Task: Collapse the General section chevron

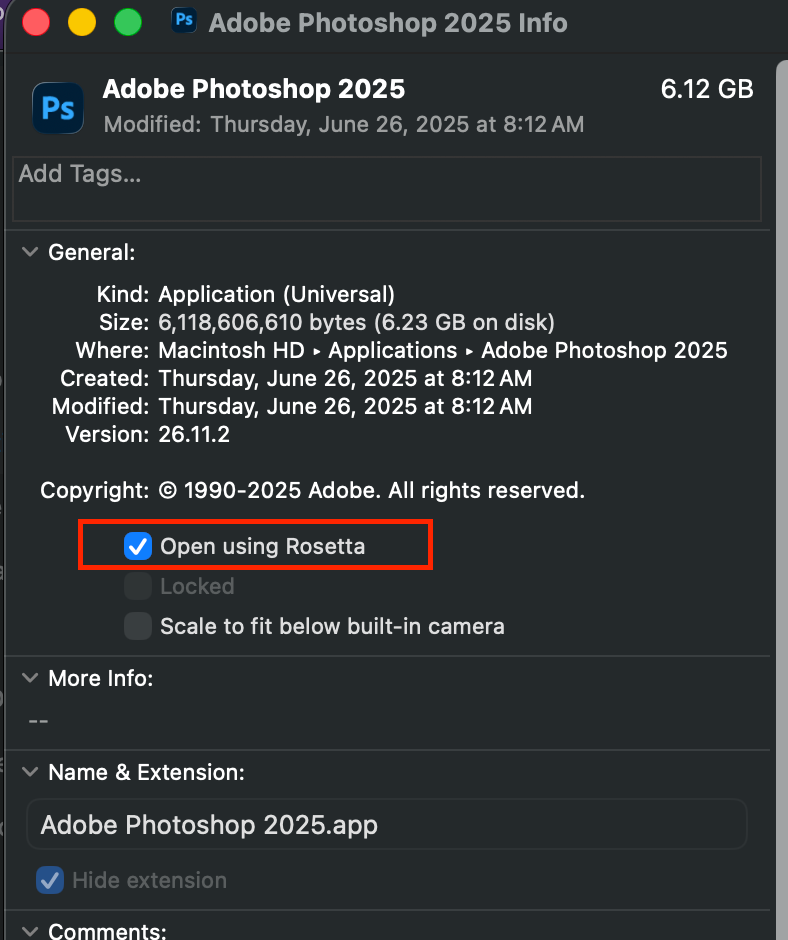Action: pos(31,252)
